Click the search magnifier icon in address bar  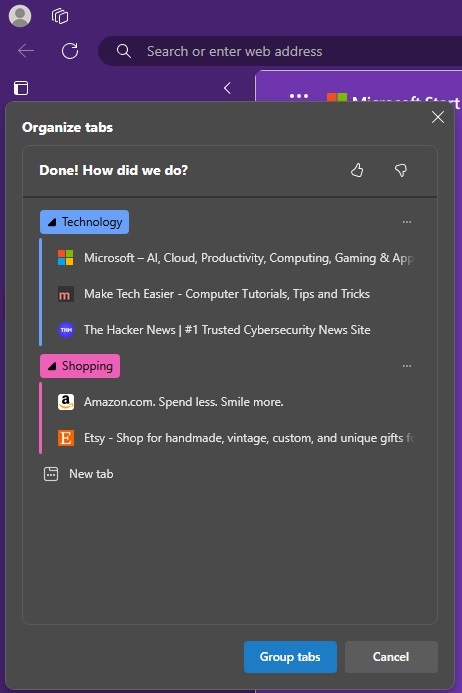tap(124, 51)
